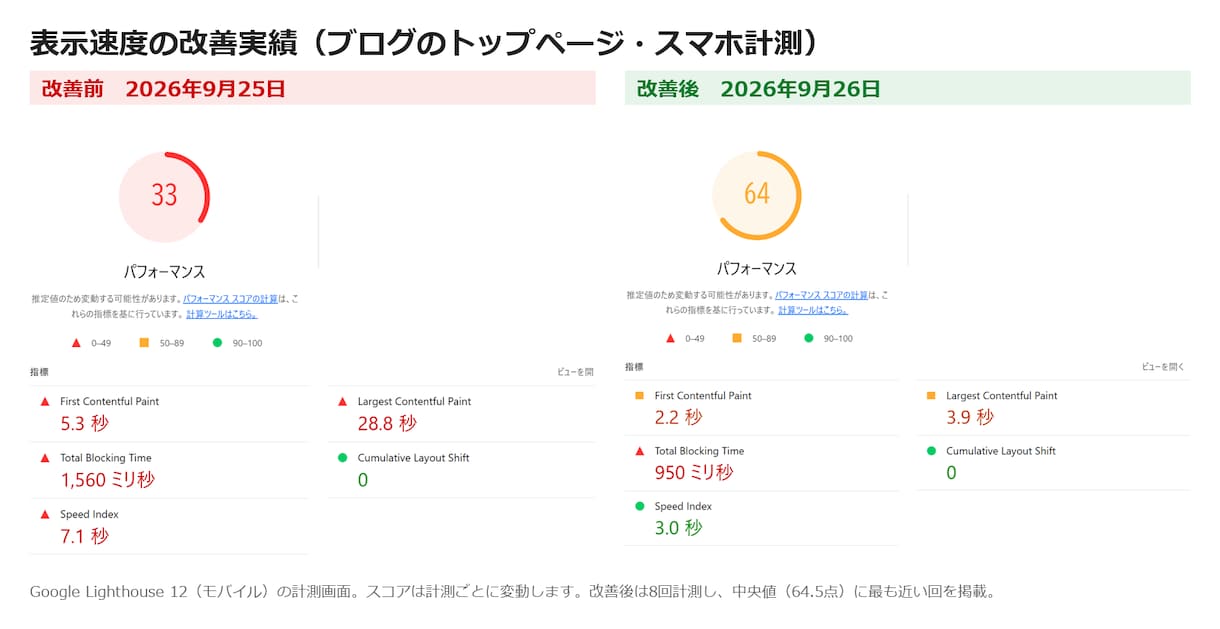Viewport: 1220px width, 629px height.
Task: Click the 0–49 legend text in 改善前 panel
Action: [101, 343]
